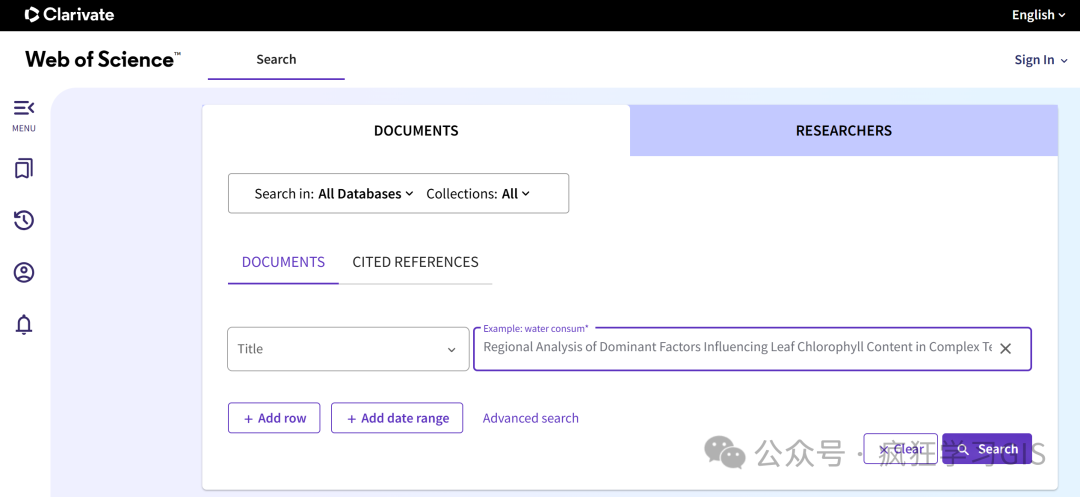Open the Title field selector dropdown
The height and width of the screenshot is (497, 1080).
(349, 349)
